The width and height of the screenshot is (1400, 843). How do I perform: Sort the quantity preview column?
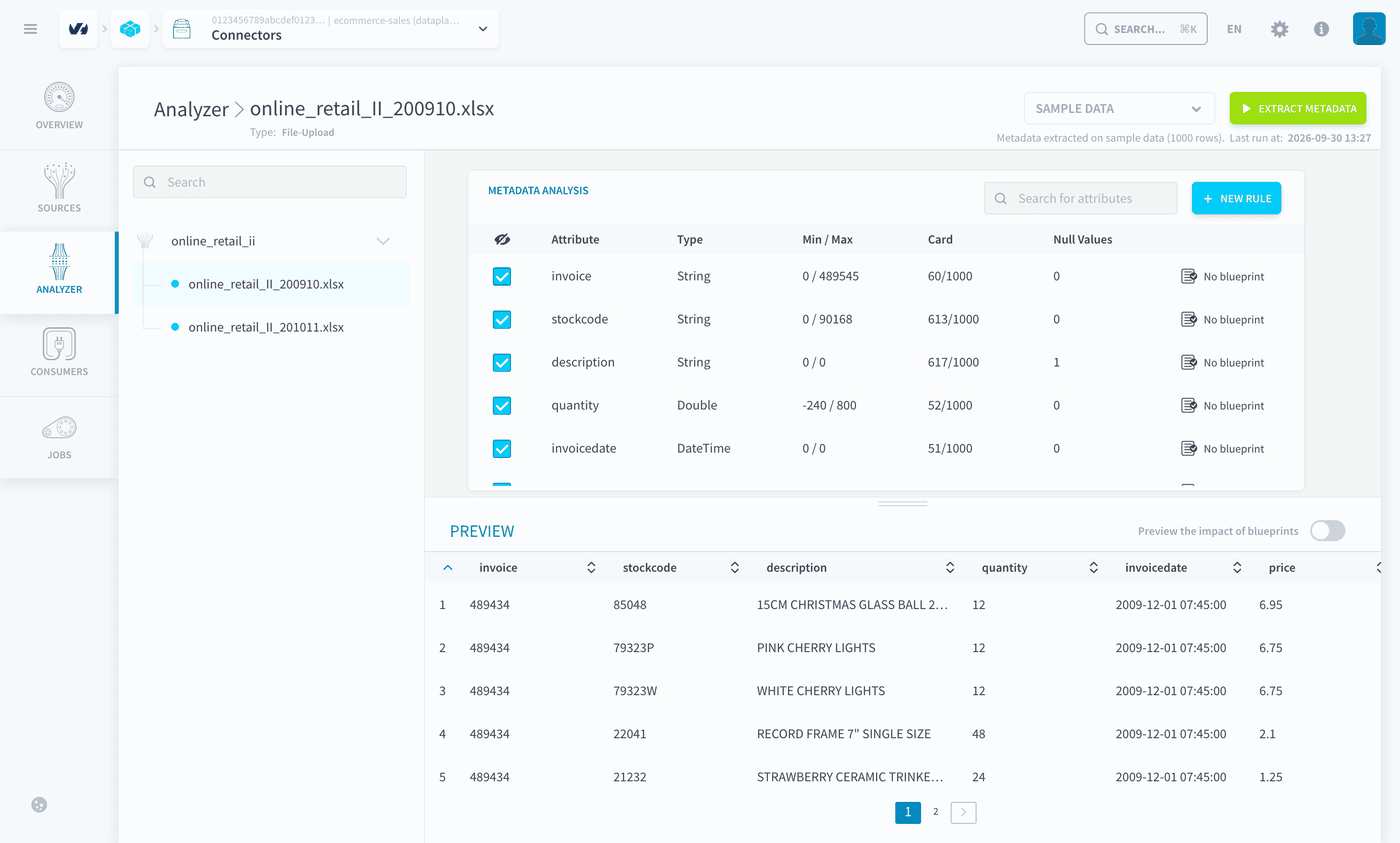point(1094,567)
